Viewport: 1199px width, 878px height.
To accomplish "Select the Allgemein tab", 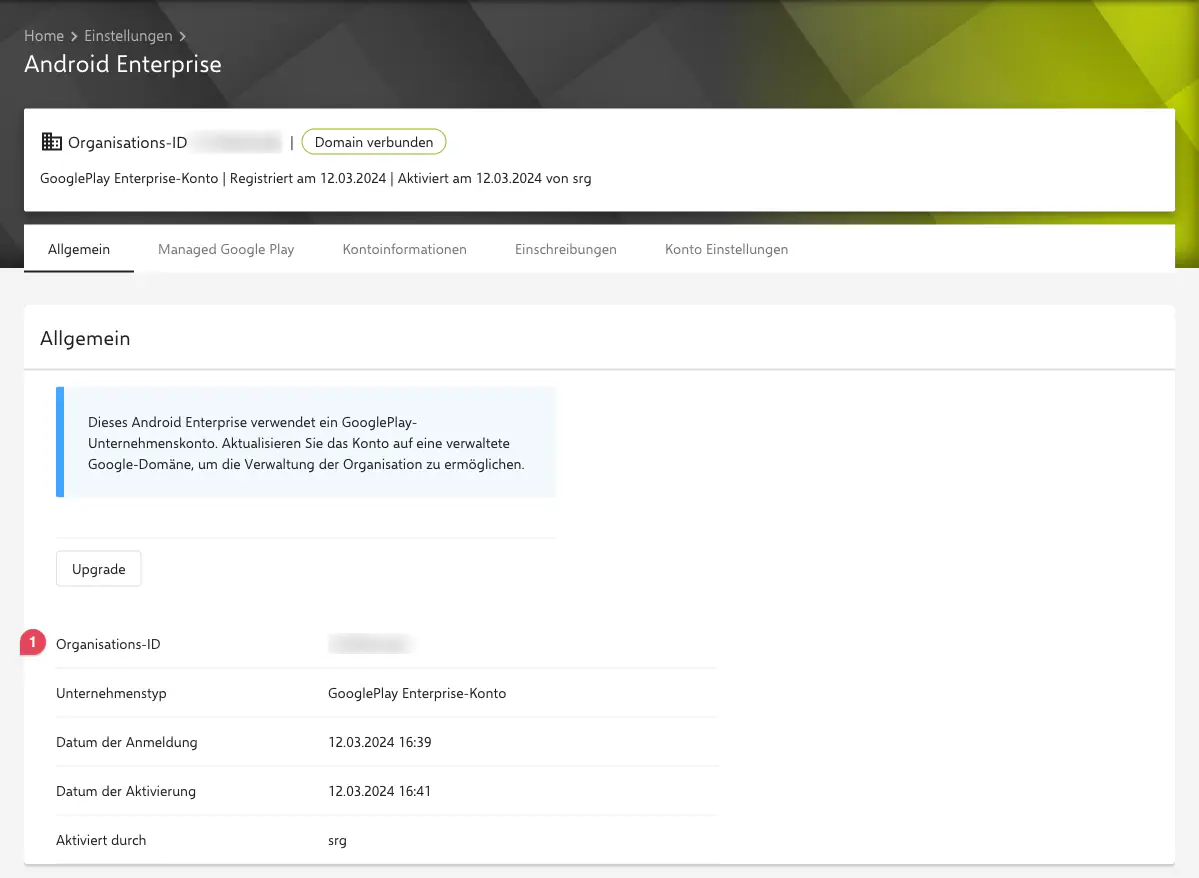I will pos(79,249).
